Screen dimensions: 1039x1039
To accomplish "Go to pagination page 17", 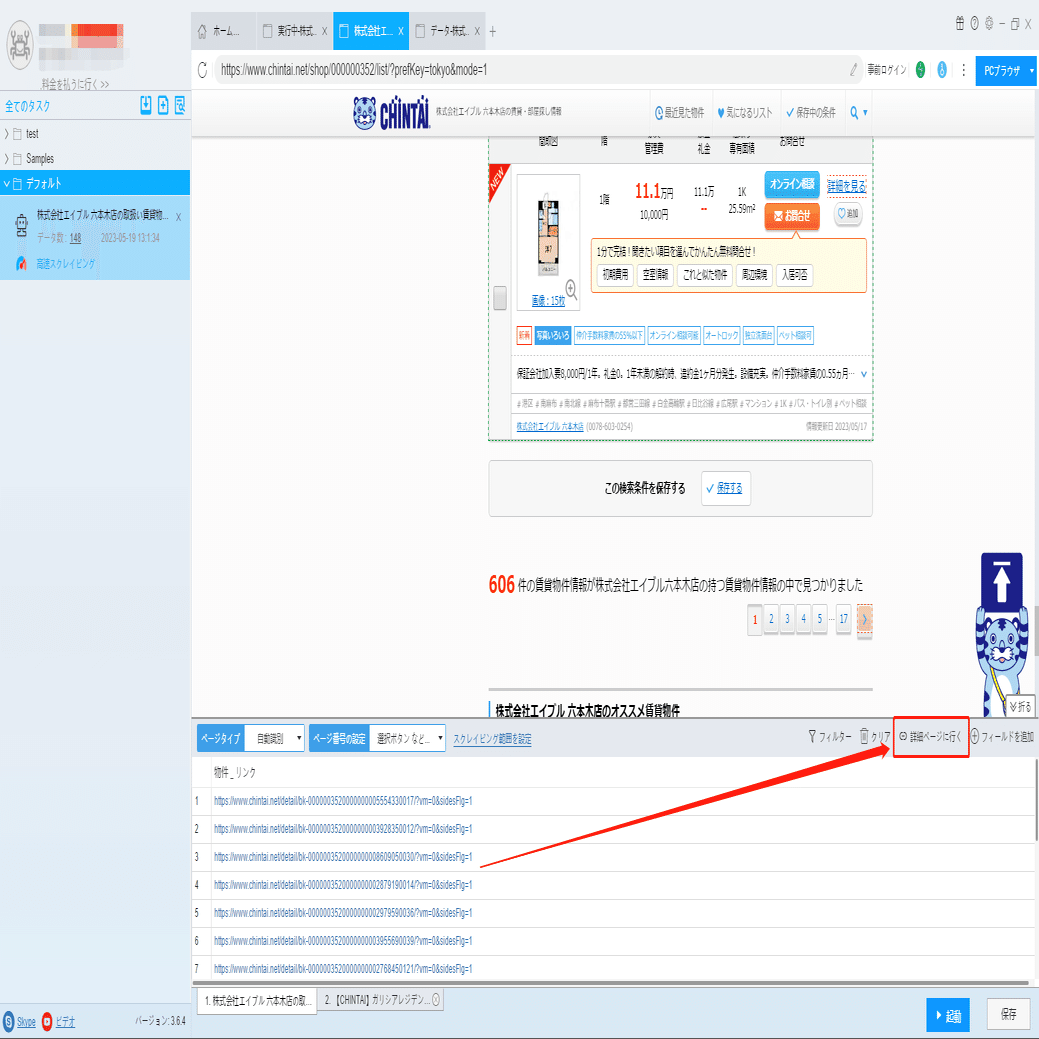I will tap(843, 619).
